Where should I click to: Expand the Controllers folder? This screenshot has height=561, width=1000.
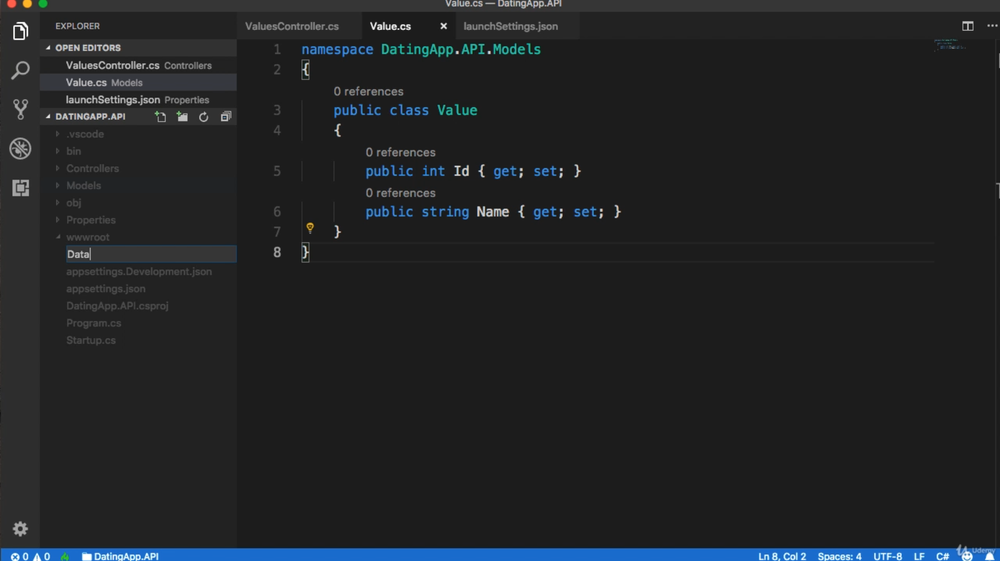(x=92, y=168)
